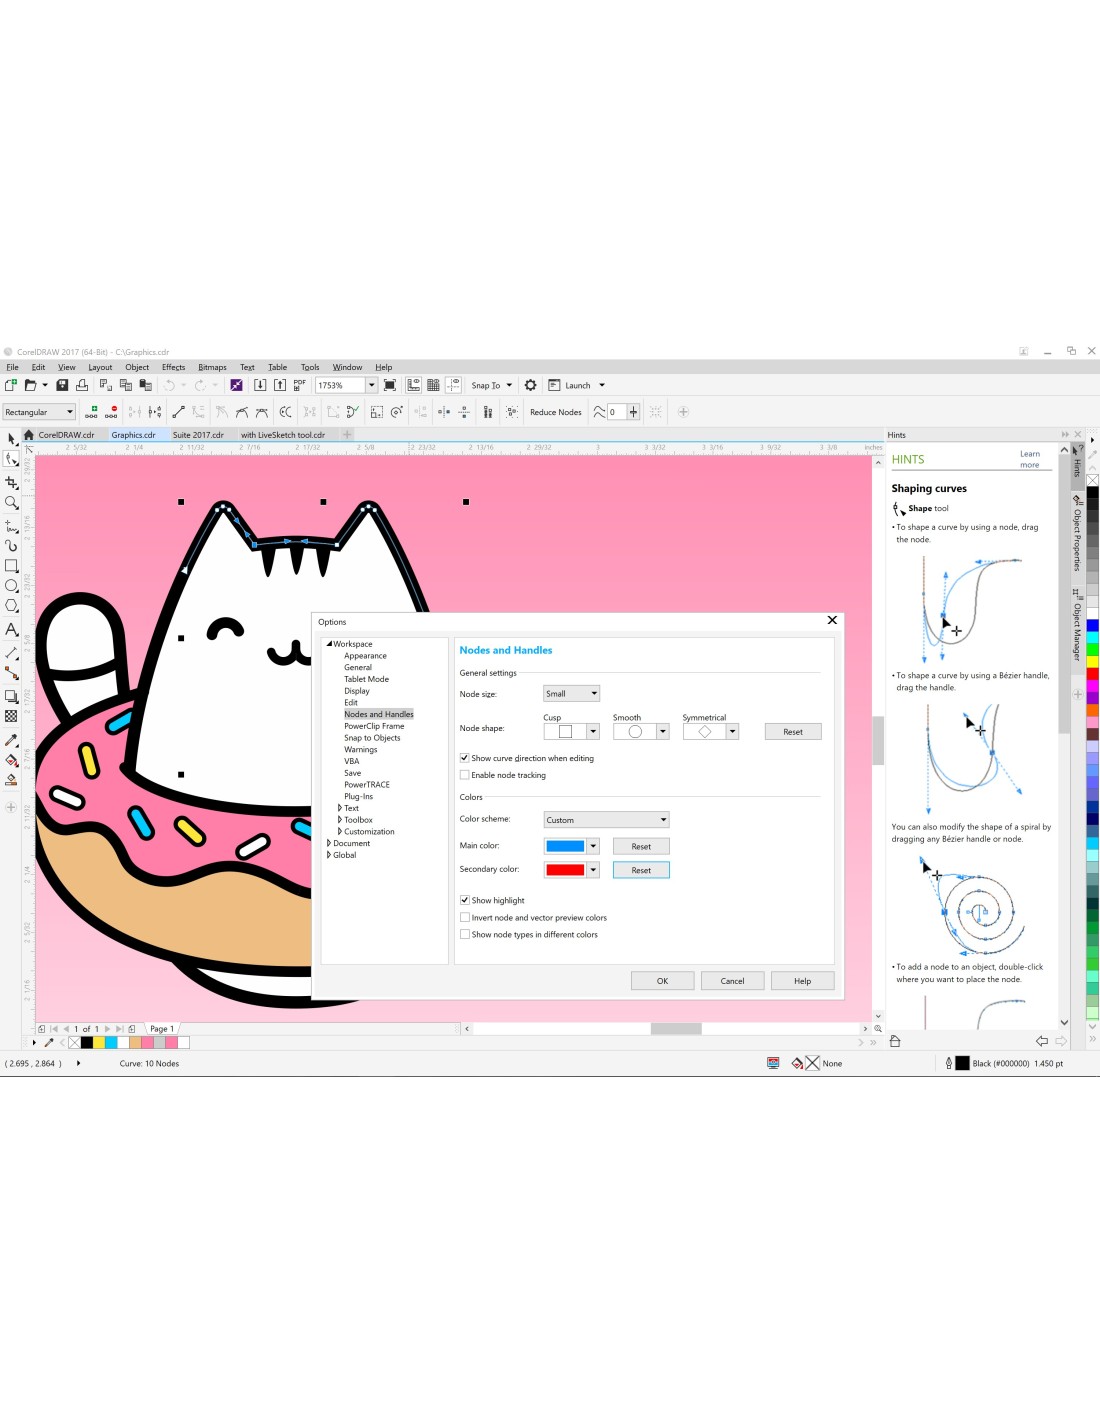The image size is (1100, 1422).
Task: Select the Ellipse tool
Action: 11,586
